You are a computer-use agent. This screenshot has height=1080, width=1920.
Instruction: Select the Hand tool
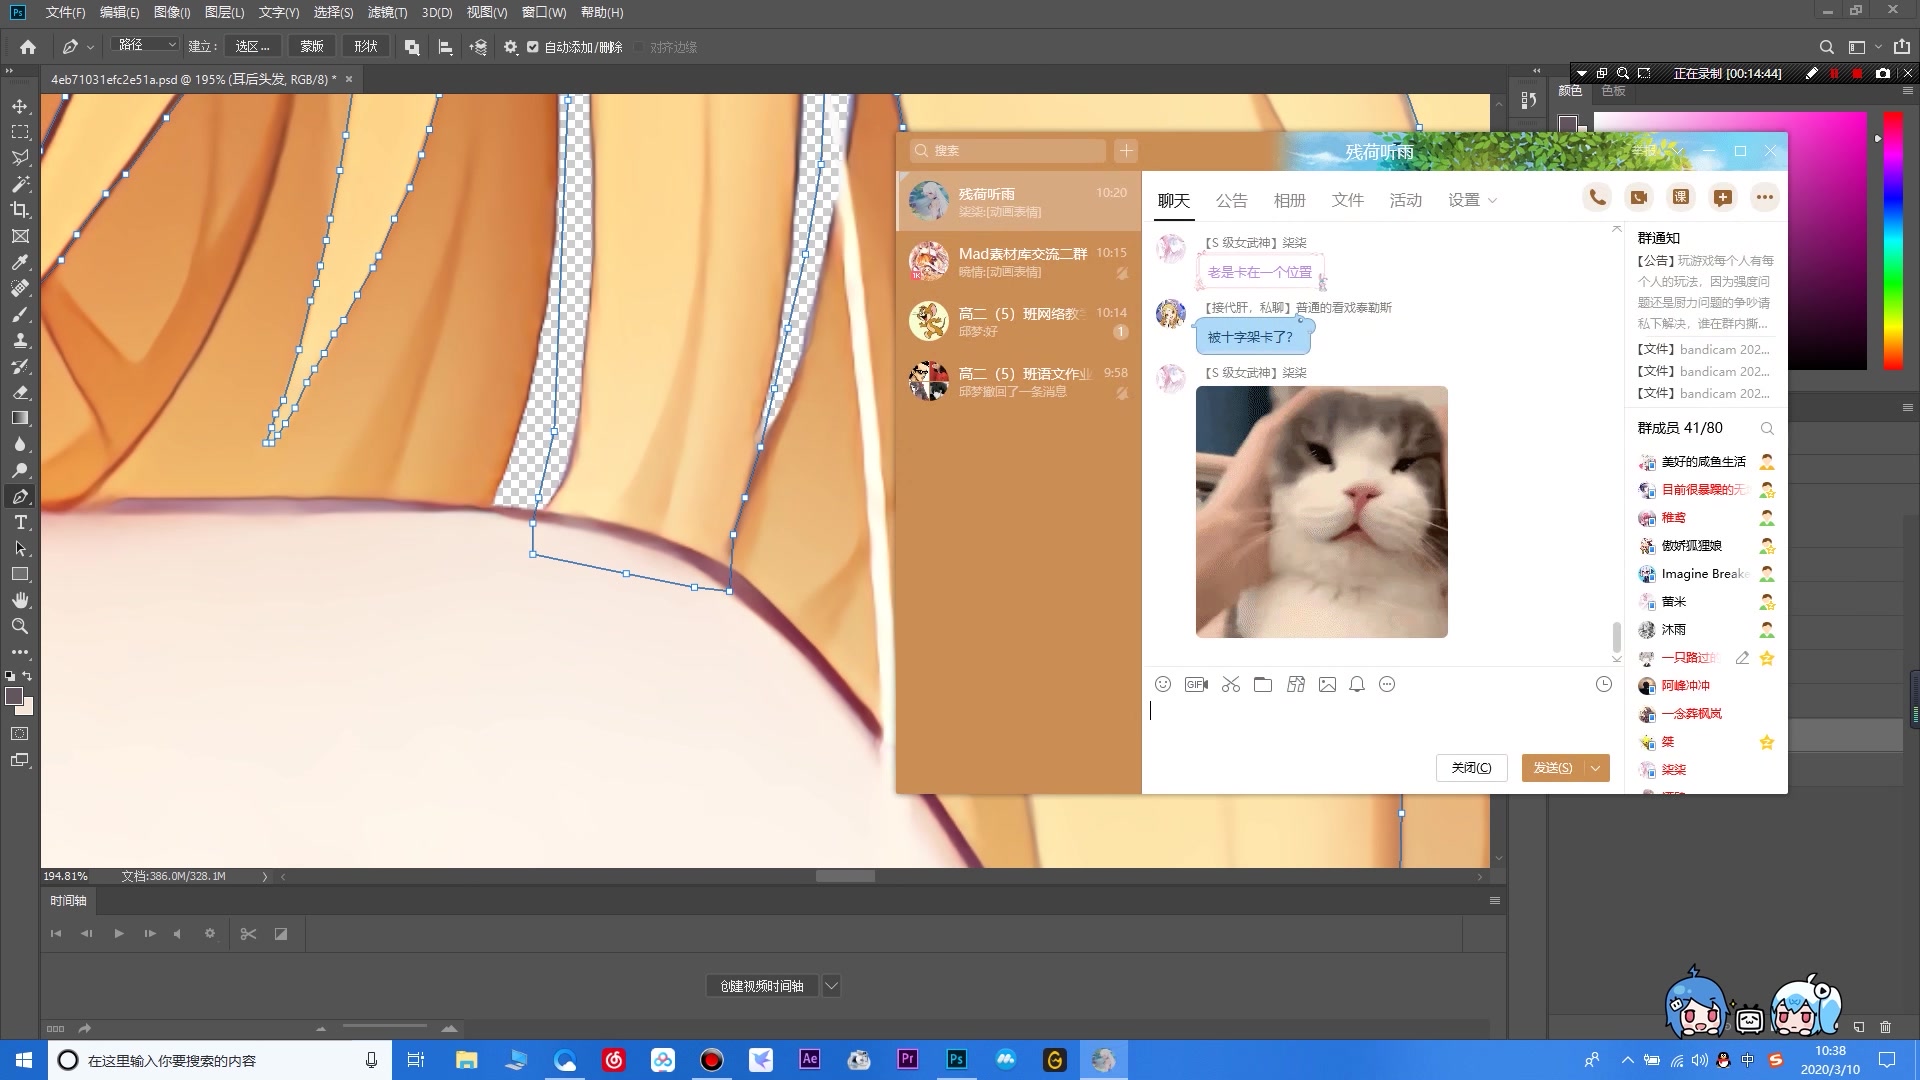(20, 600)
